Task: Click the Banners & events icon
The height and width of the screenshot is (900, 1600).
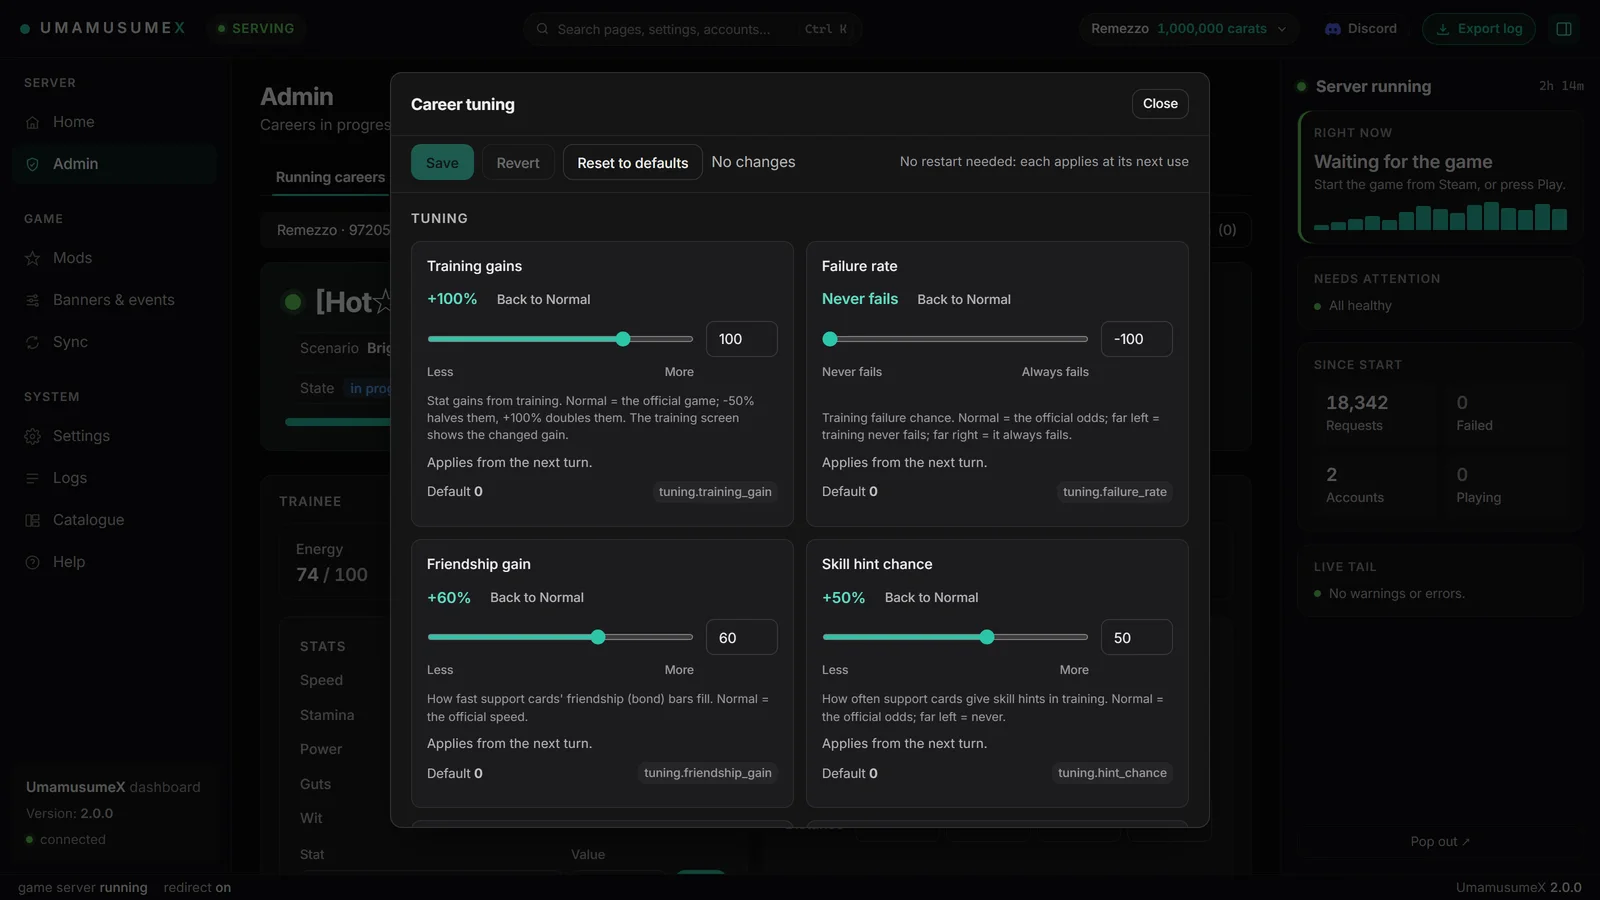Action: (x=33, y=300)
